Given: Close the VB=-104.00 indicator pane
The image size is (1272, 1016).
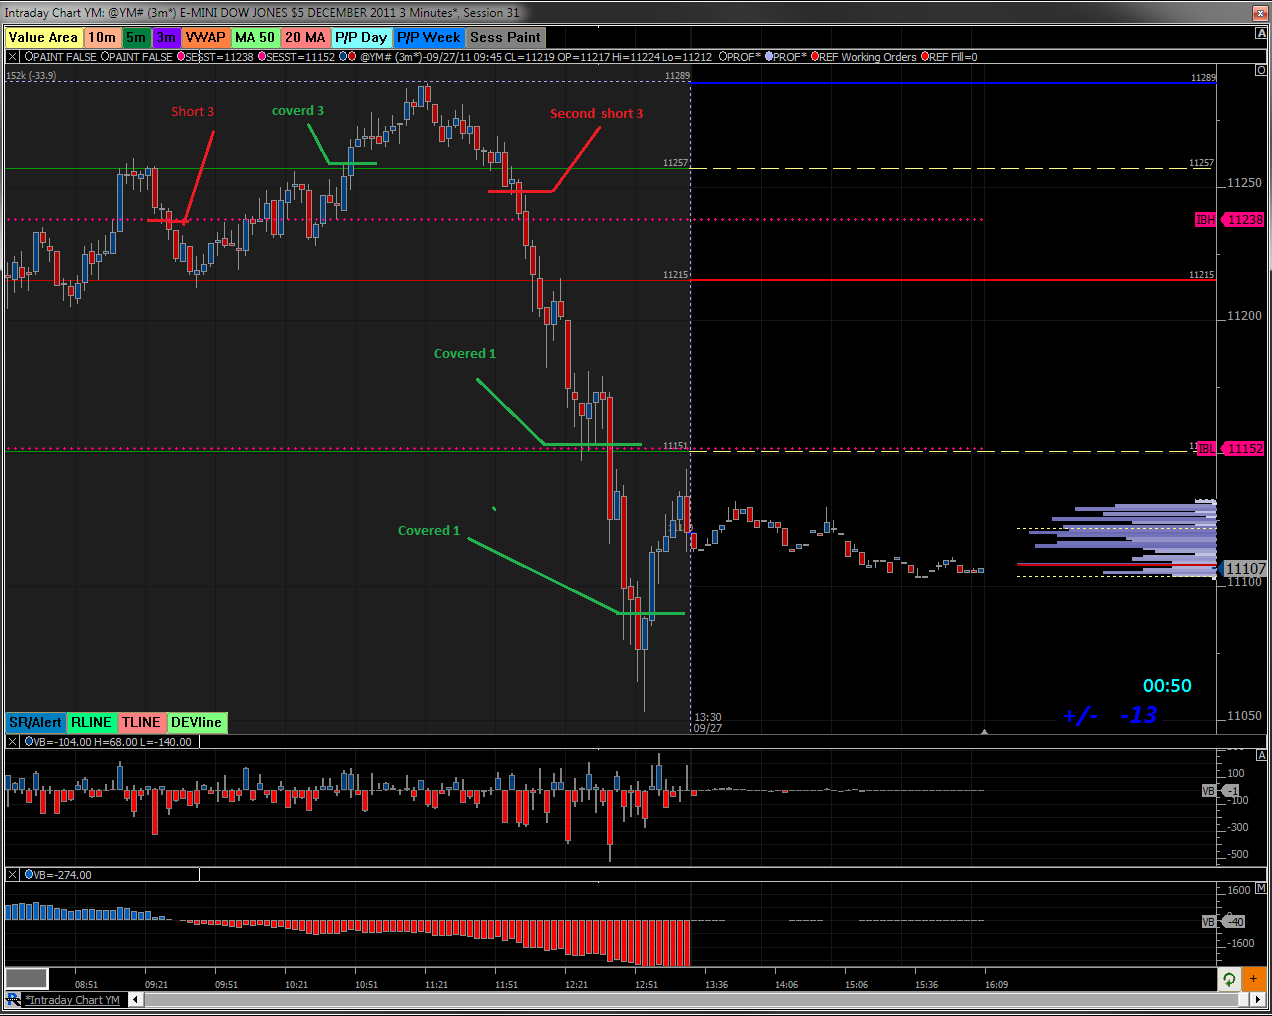Looking at the screenshot, I should 13,742.
